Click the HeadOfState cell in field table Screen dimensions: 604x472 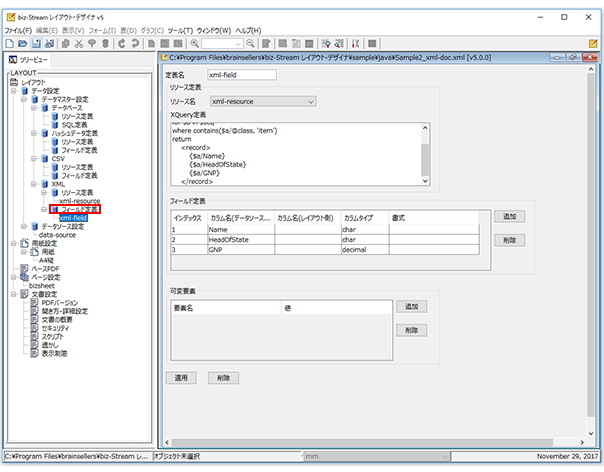pos(241,240)
